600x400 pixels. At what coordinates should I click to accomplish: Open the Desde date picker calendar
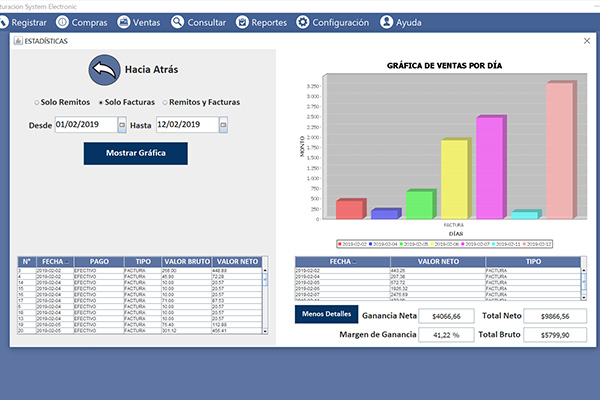[123, 126]
